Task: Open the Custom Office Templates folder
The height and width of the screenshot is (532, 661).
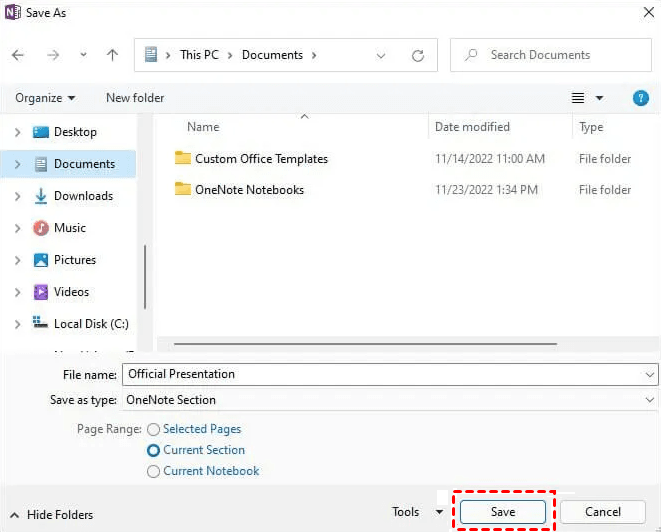Action: click(260, 158)
